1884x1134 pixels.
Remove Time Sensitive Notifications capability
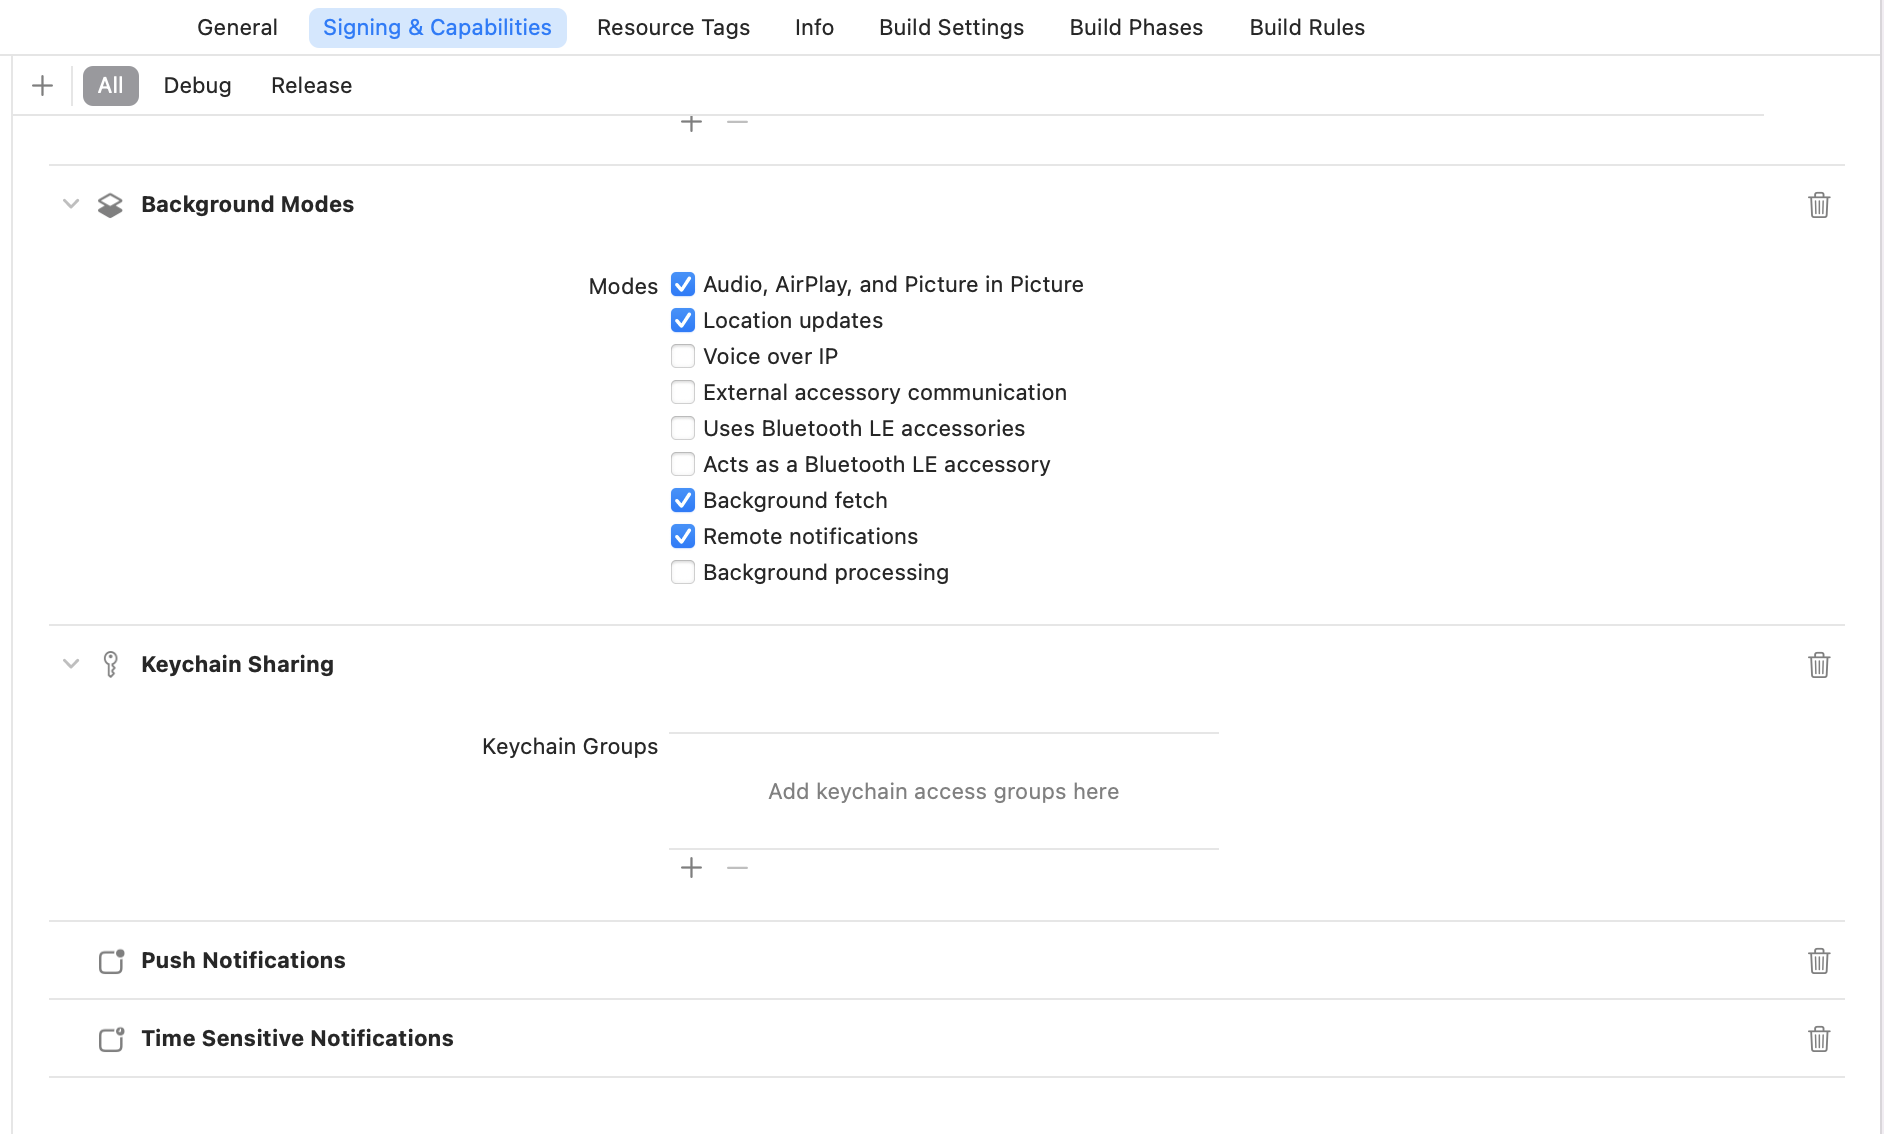pos(1819,1039)
